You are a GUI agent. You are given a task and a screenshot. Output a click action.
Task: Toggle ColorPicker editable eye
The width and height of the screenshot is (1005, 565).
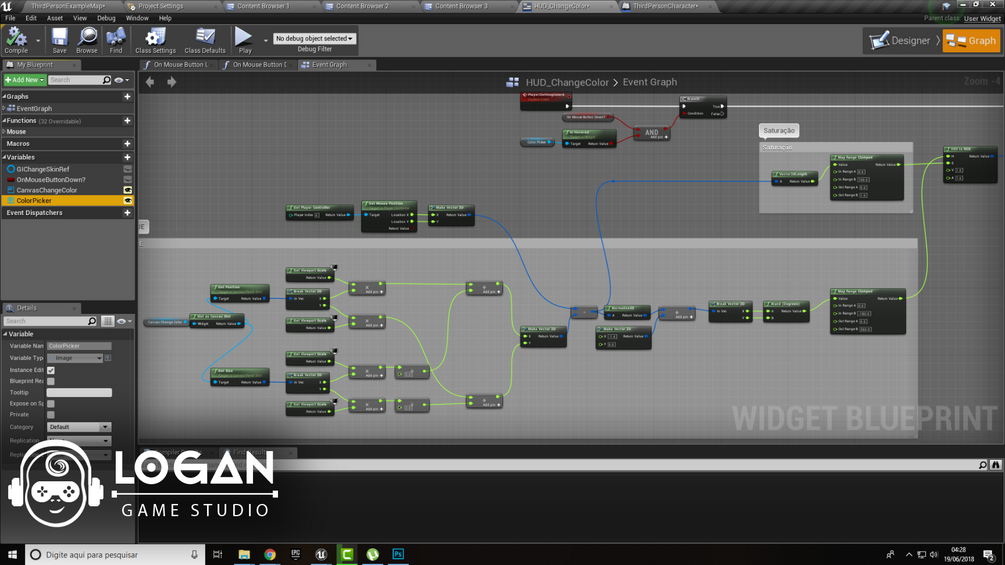[x=128, y=201]
